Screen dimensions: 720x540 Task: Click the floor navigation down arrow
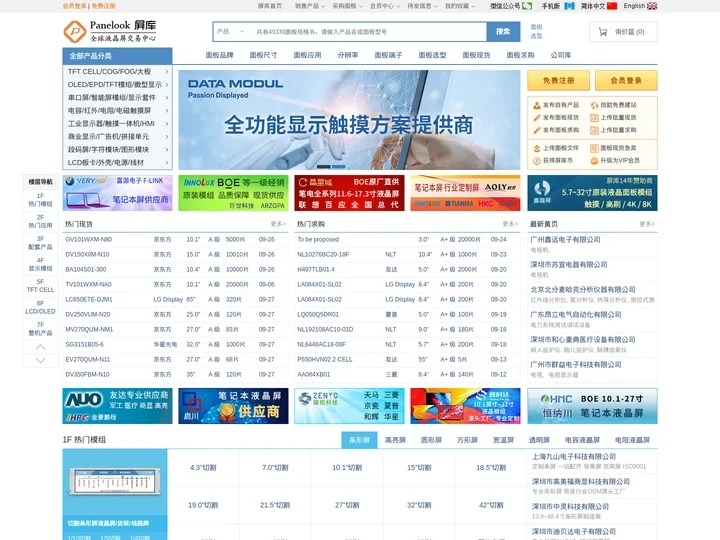pyautogui.click(x=40, y=360)
